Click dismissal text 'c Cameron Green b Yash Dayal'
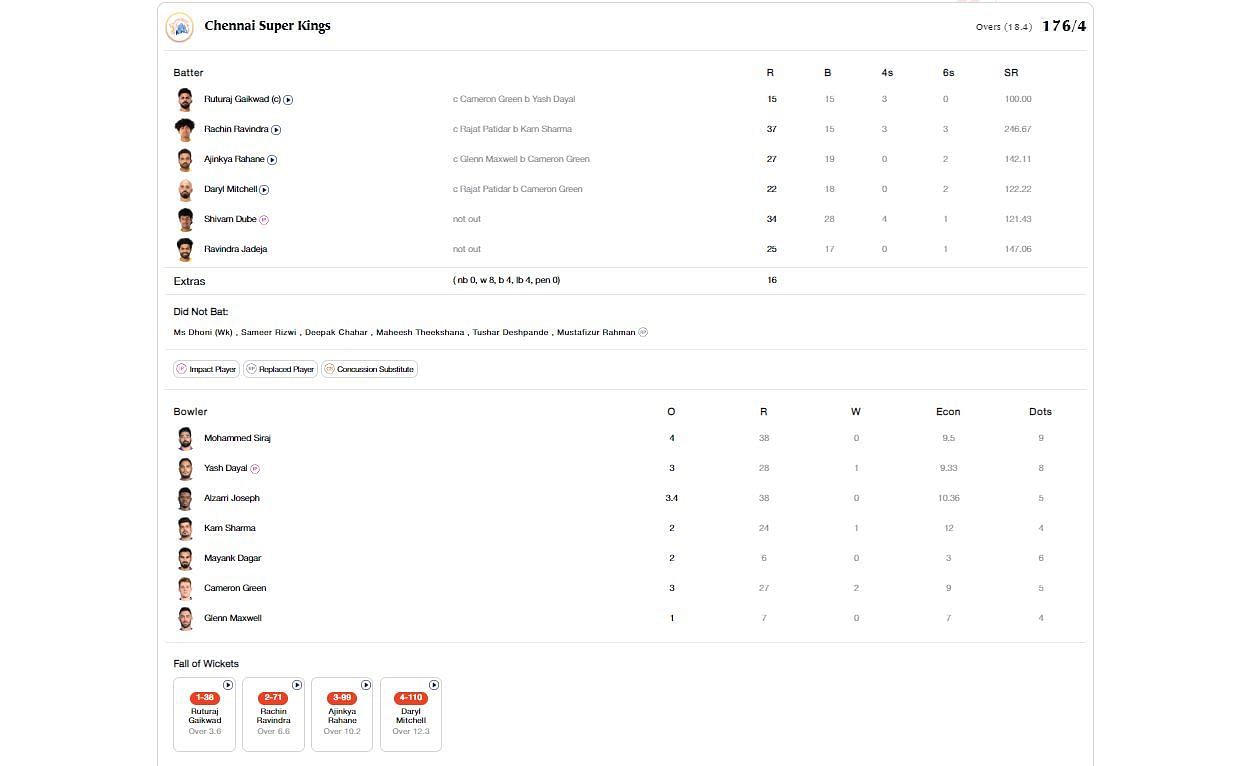Image resolution: width=1252 pixels, height=766 pixels. [514, 100]
